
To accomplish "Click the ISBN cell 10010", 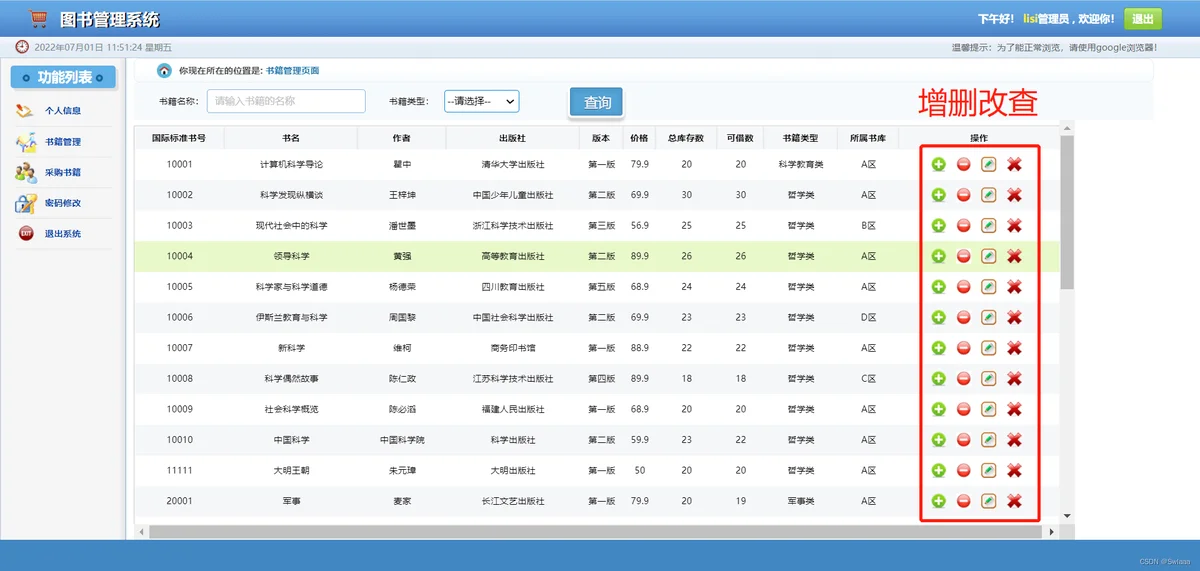I will [180, 440].
